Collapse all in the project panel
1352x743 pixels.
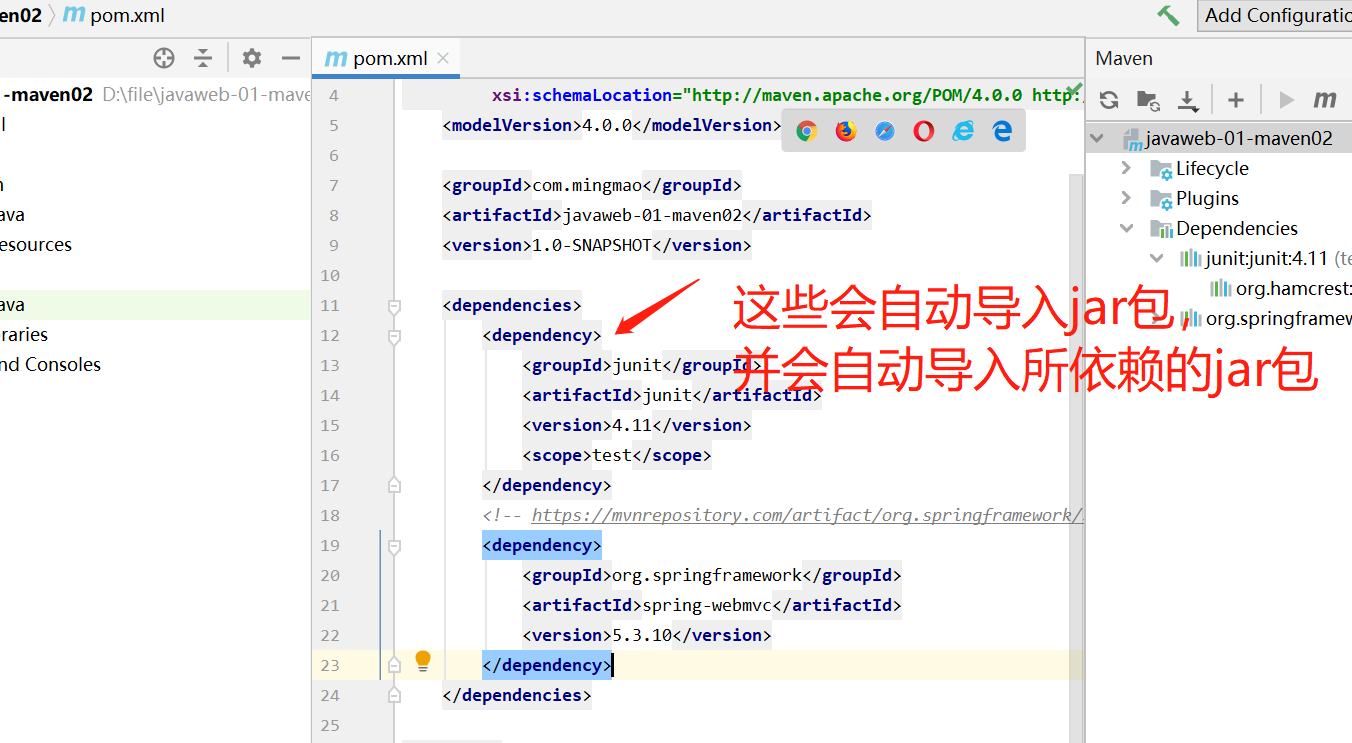(x=203, y=58)
